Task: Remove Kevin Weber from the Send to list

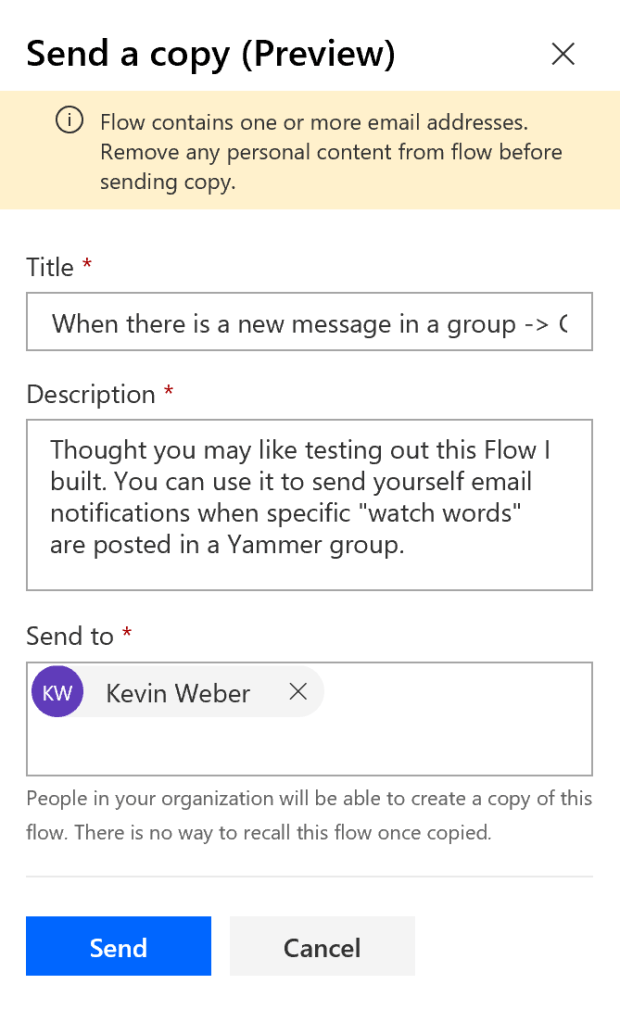Action: [x=297, y=691]
